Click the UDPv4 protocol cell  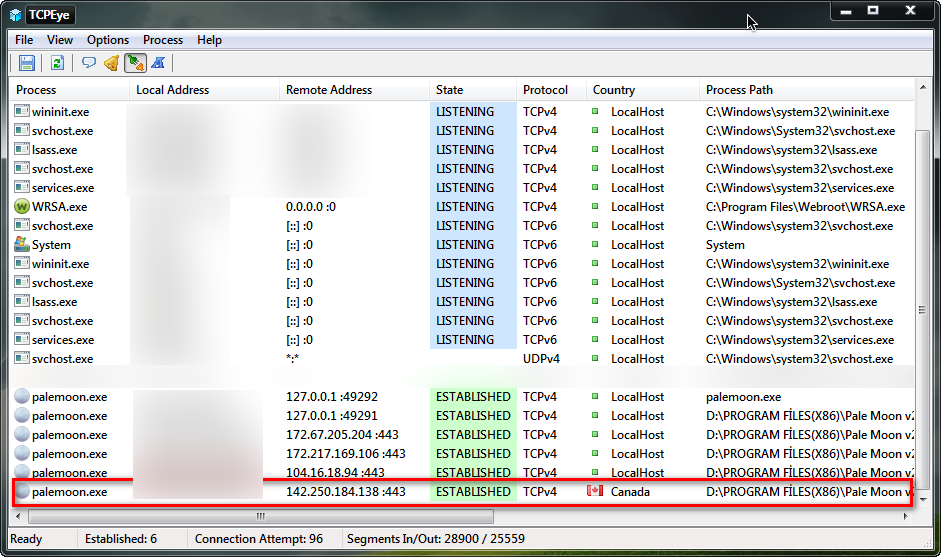541,358
